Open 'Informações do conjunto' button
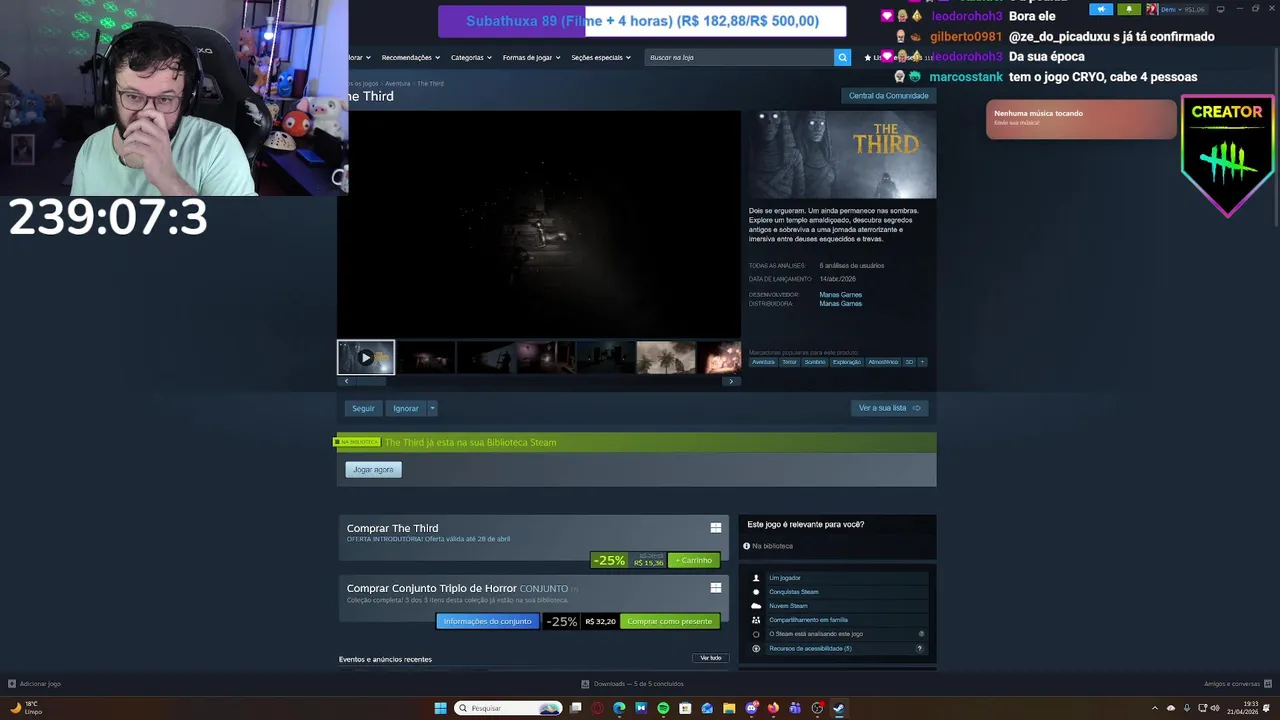 coord(487,621)
